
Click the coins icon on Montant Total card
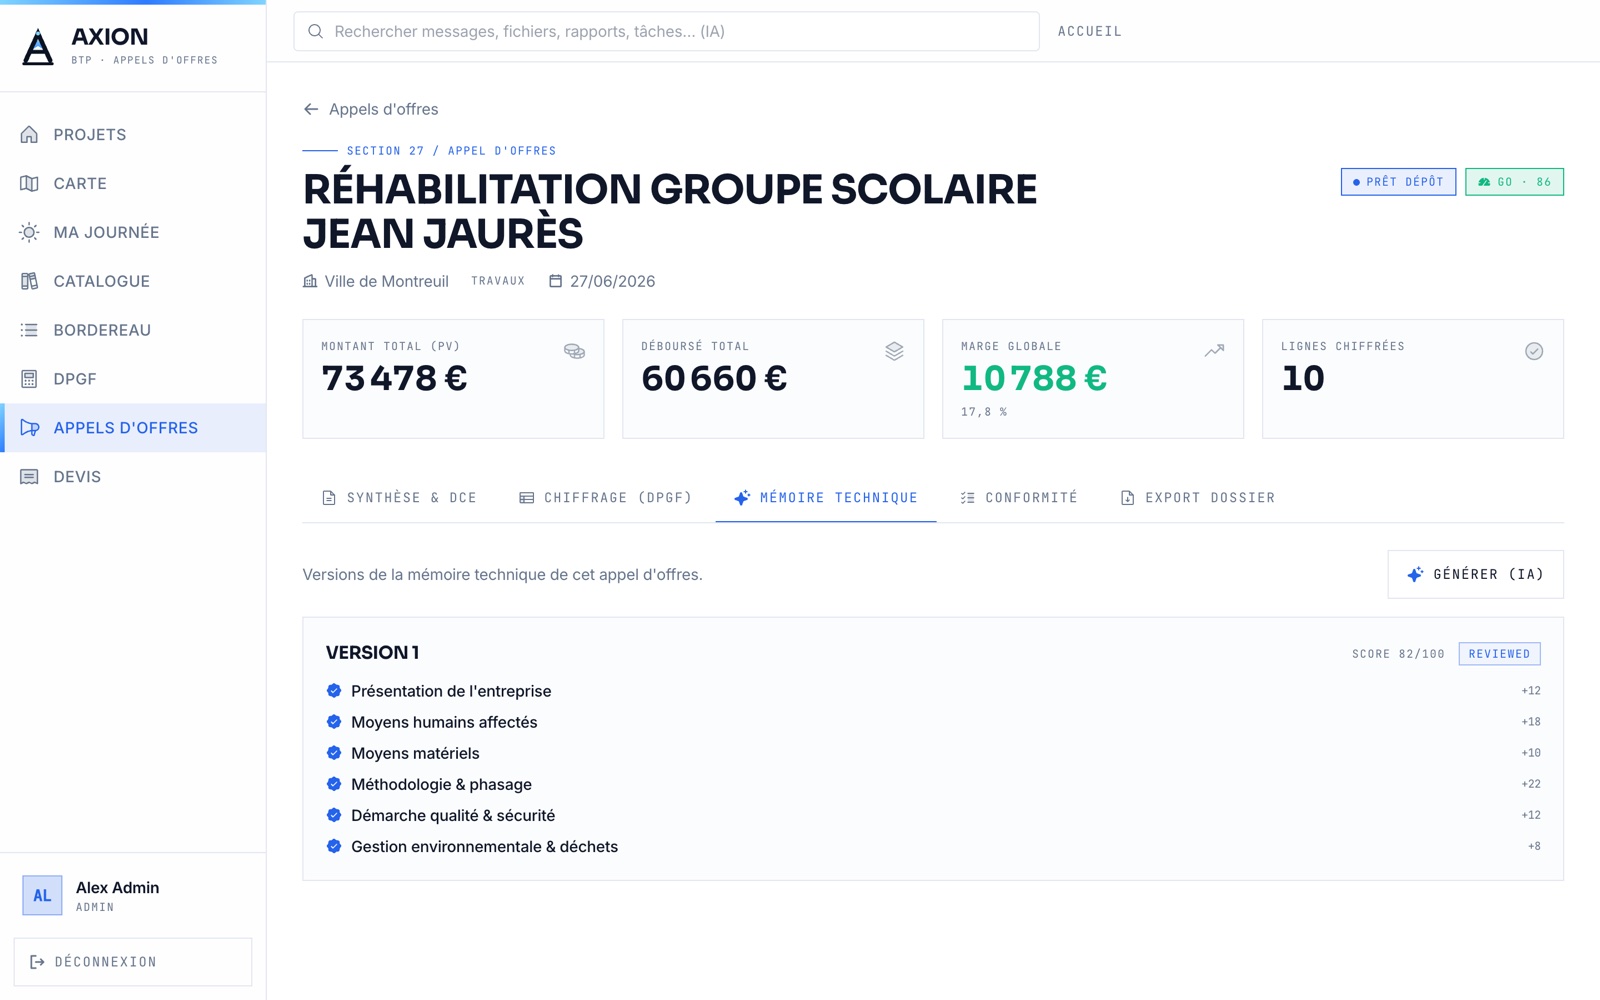574,351
